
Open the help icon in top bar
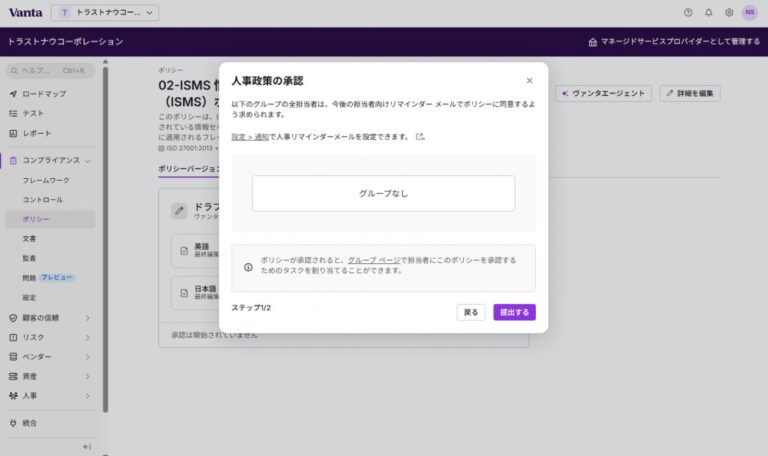coord(688,13)
